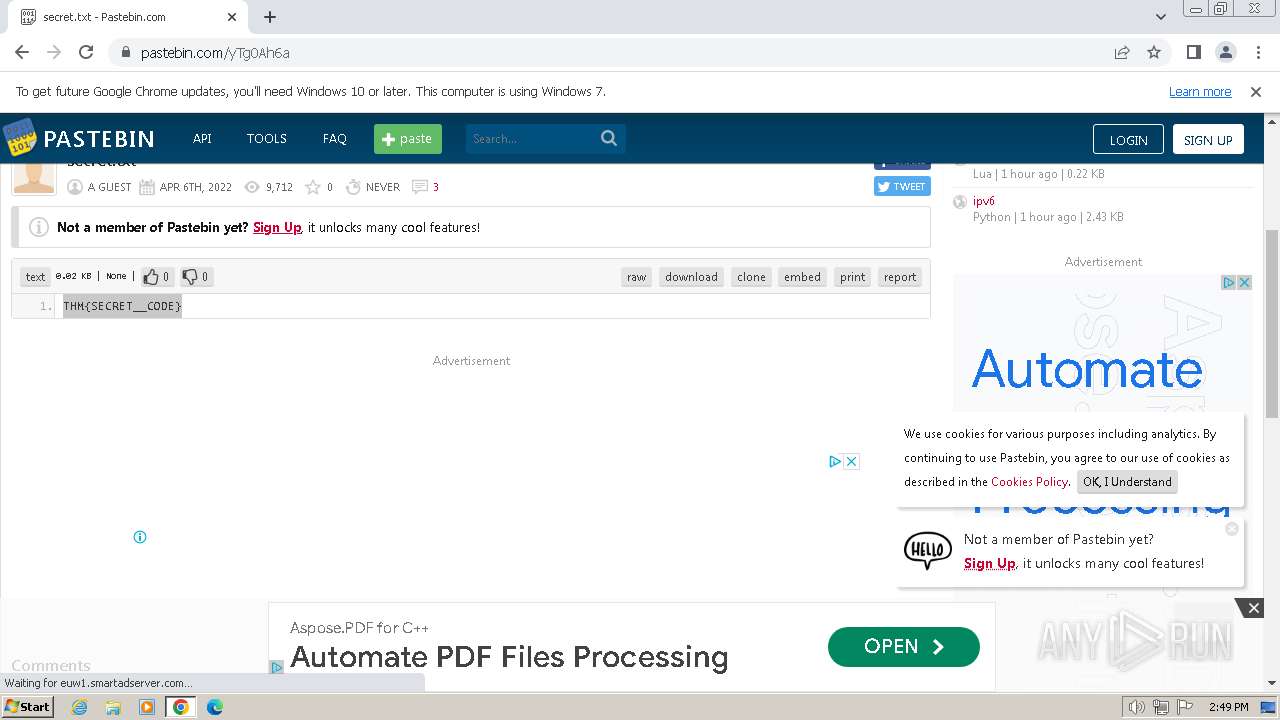Download the paste file
This screenshot has width=1280, height=720.
(691, 277)
